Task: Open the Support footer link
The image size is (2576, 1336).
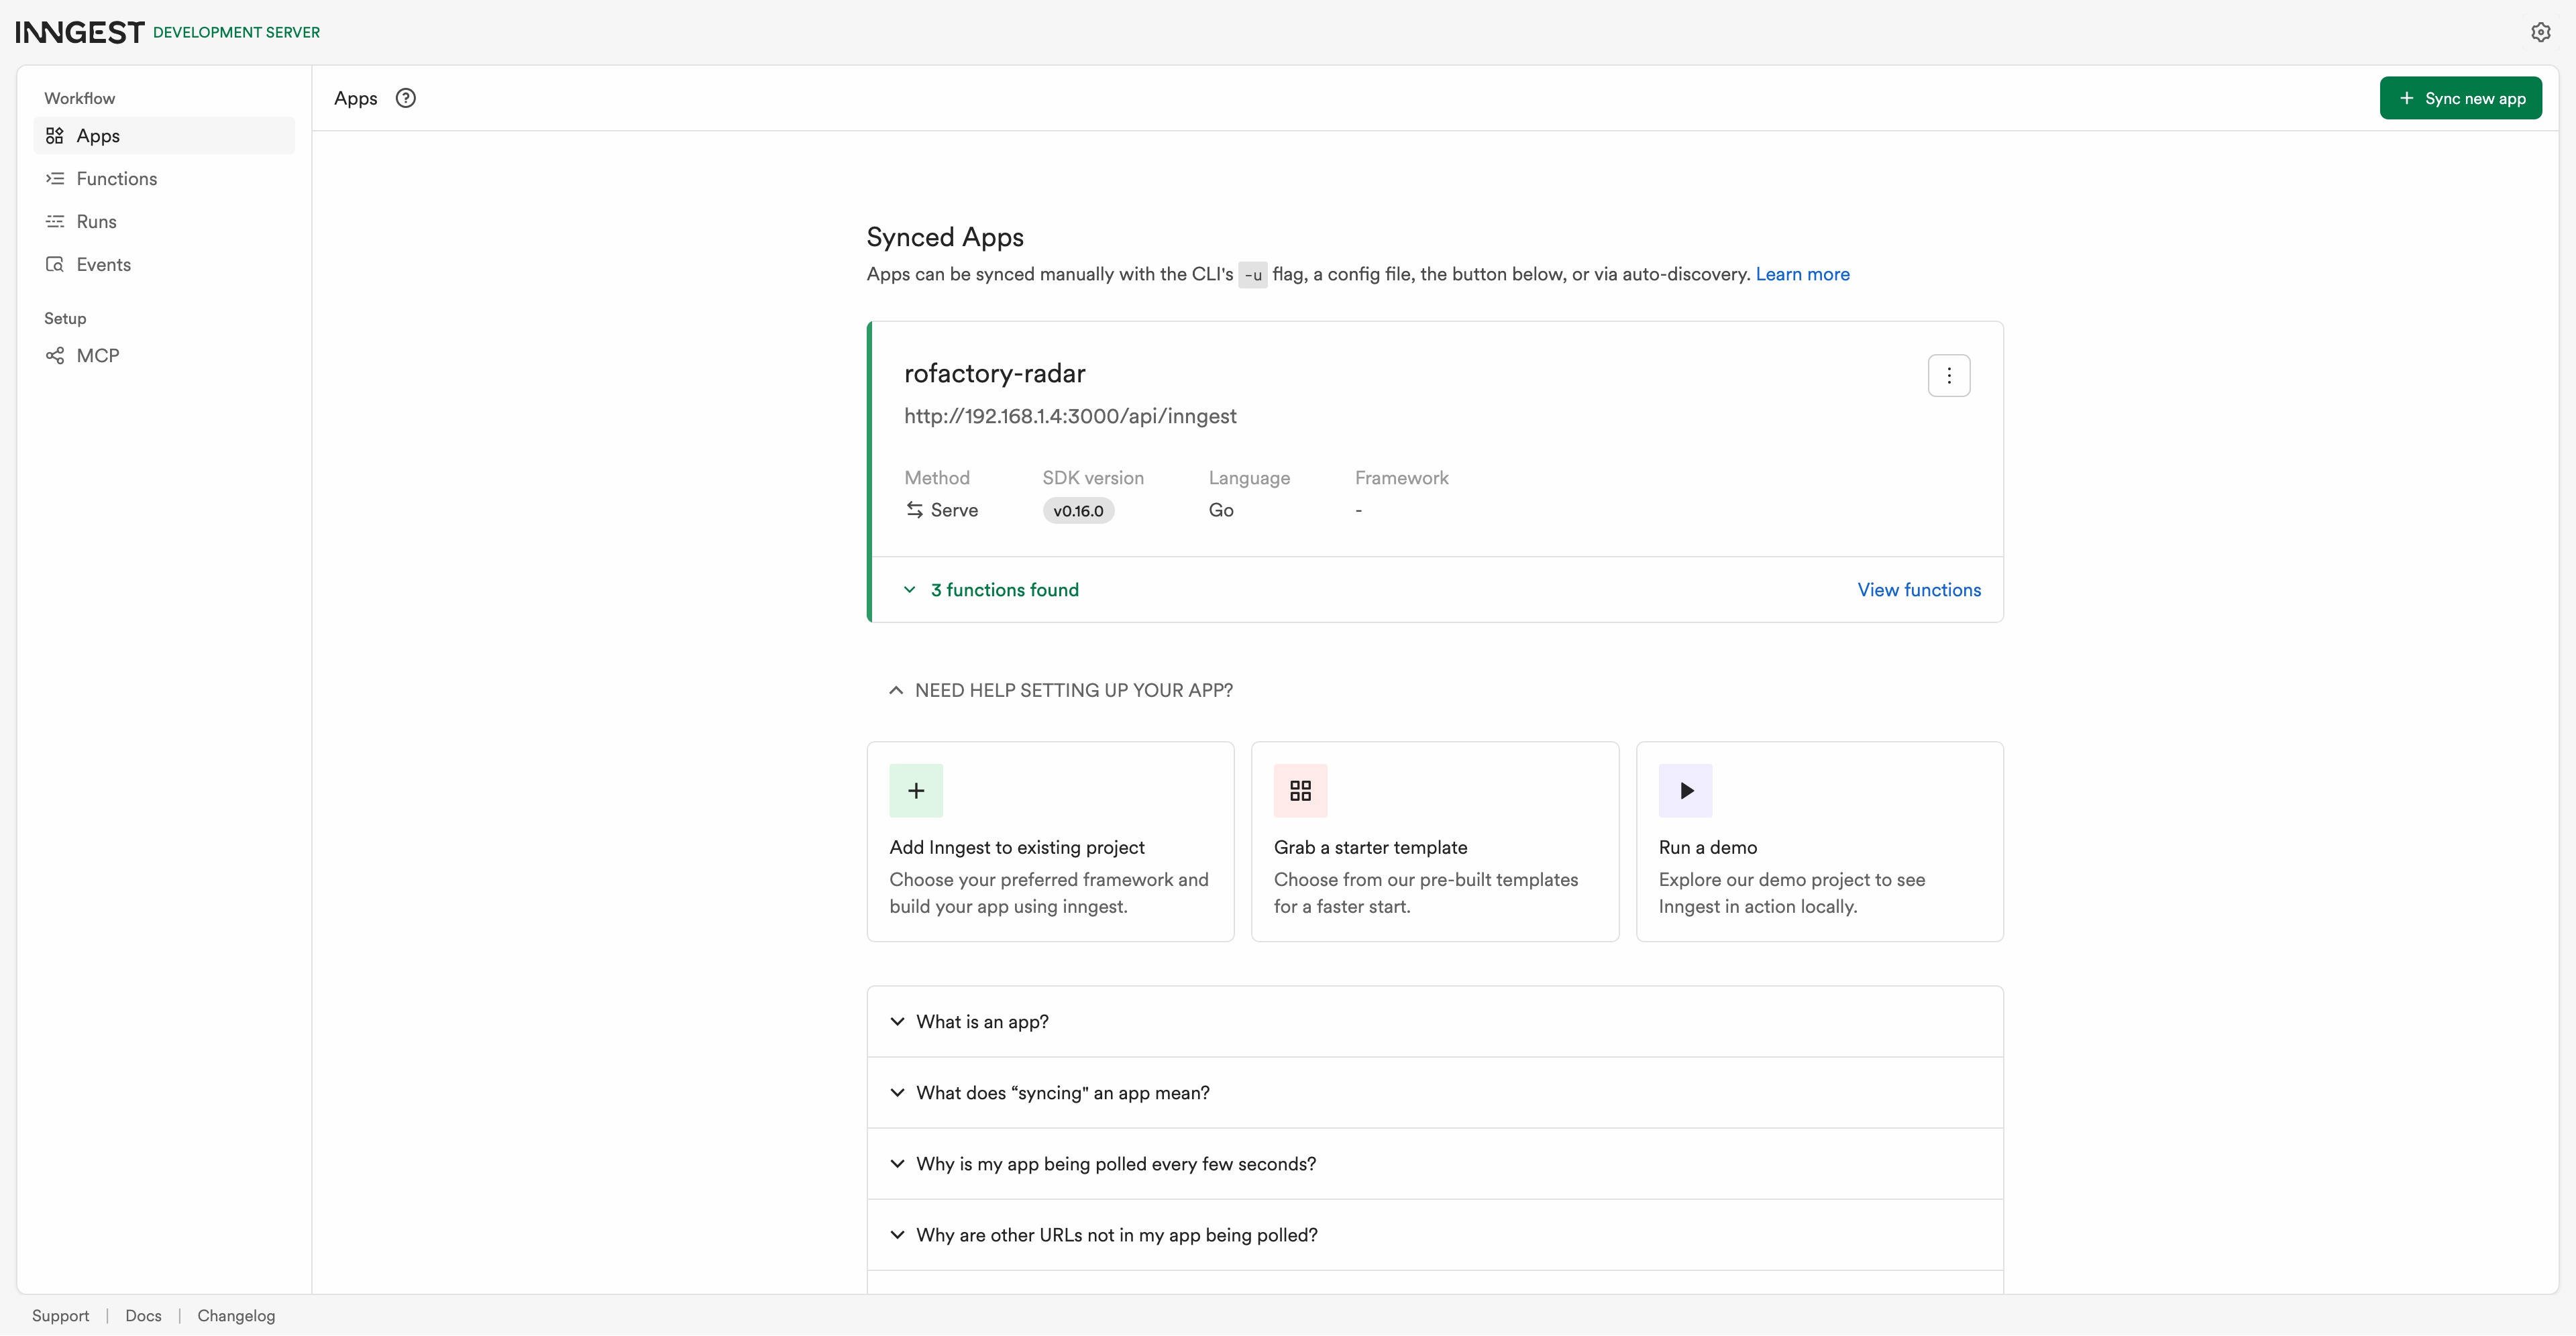Action: click(x=60, y=1316)
